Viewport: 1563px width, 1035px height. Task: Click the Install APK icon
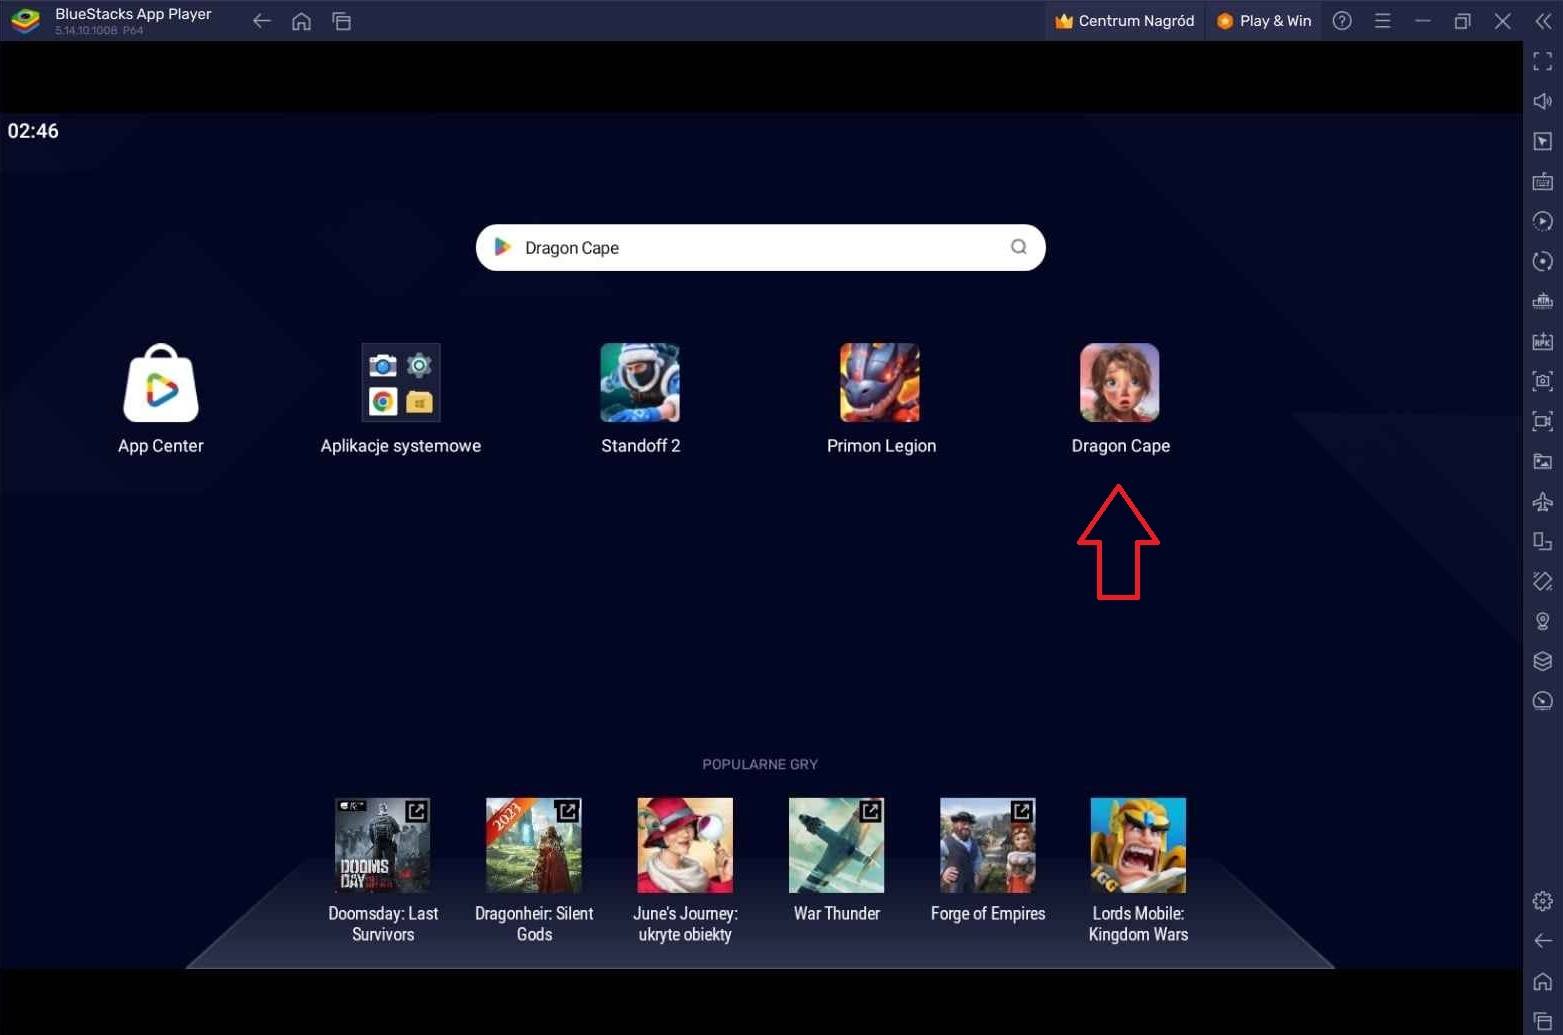tap(1542, 341)
